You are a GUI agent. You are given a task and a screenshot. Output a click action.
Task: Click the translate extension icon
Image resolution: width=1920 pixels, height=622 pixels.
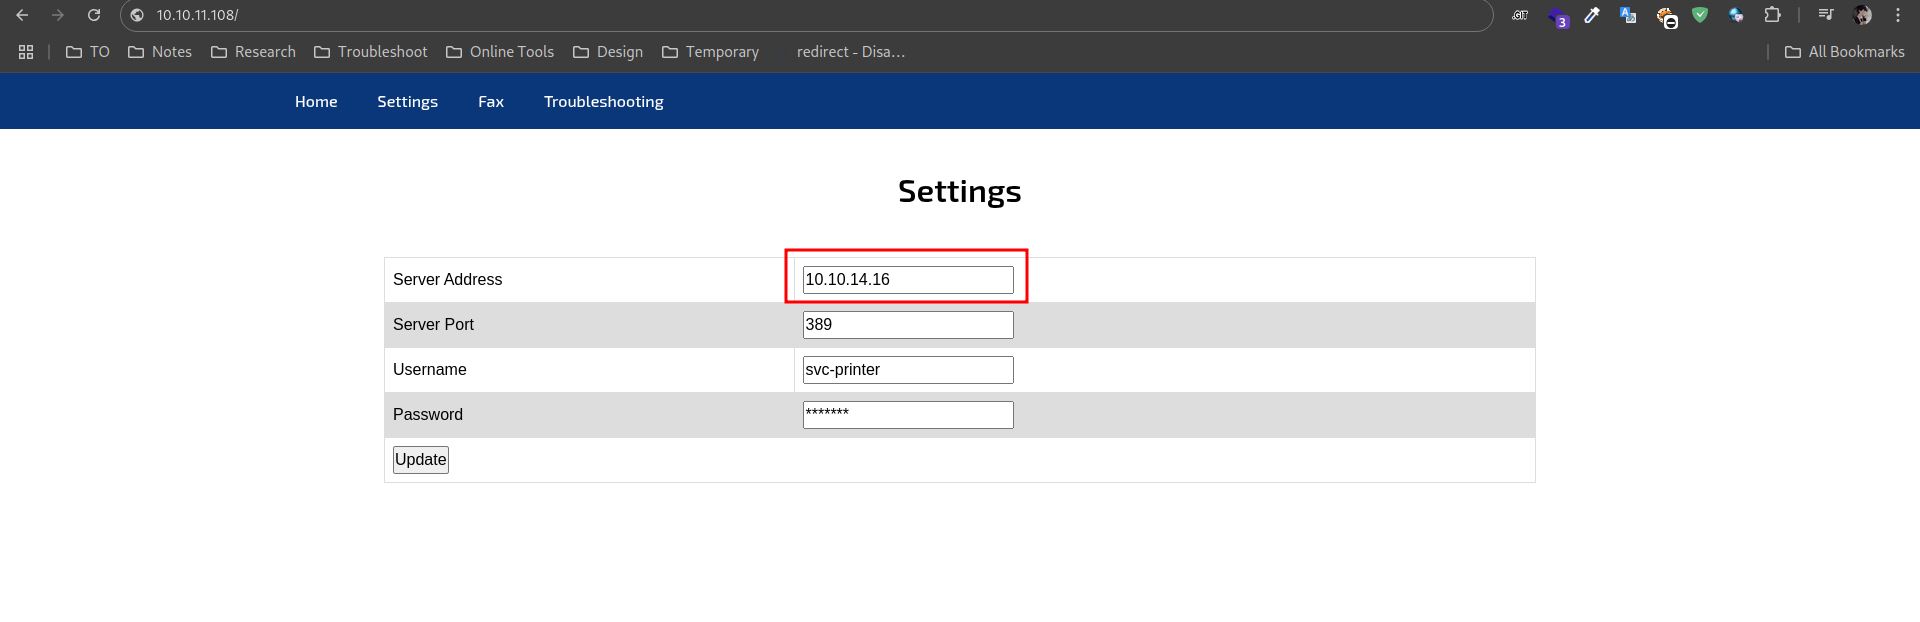pyautogui.click(x=1628, y=15)
